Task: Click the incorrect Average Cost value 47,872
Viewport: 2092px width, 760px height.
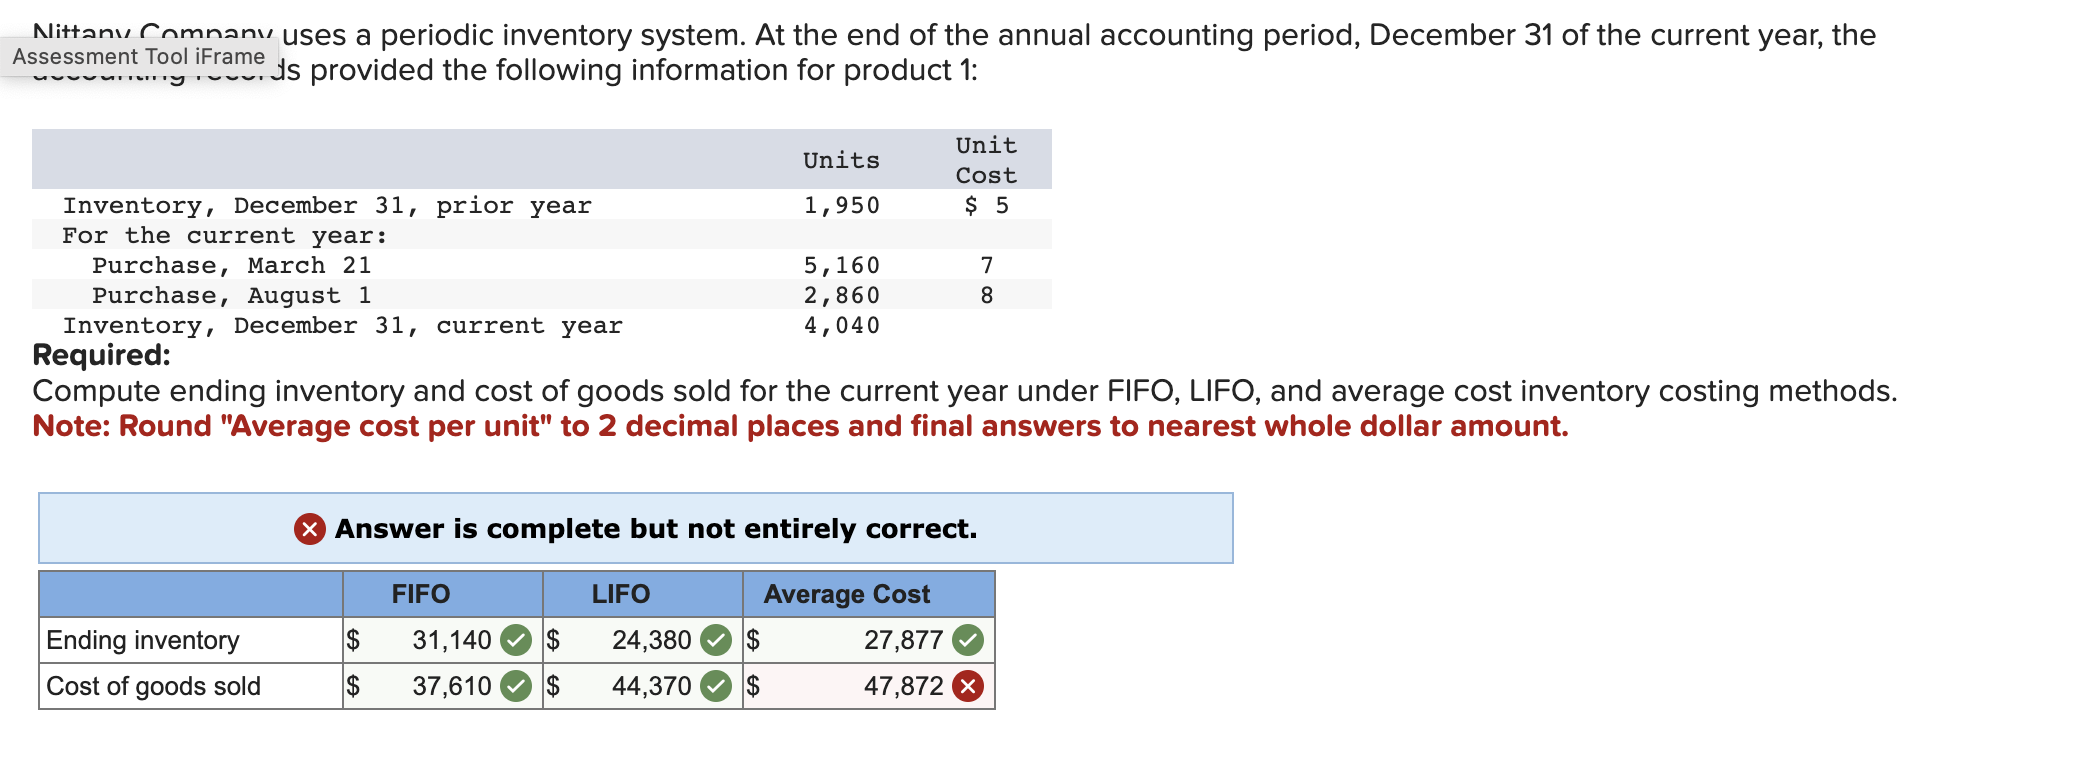Action: point(903,686)
